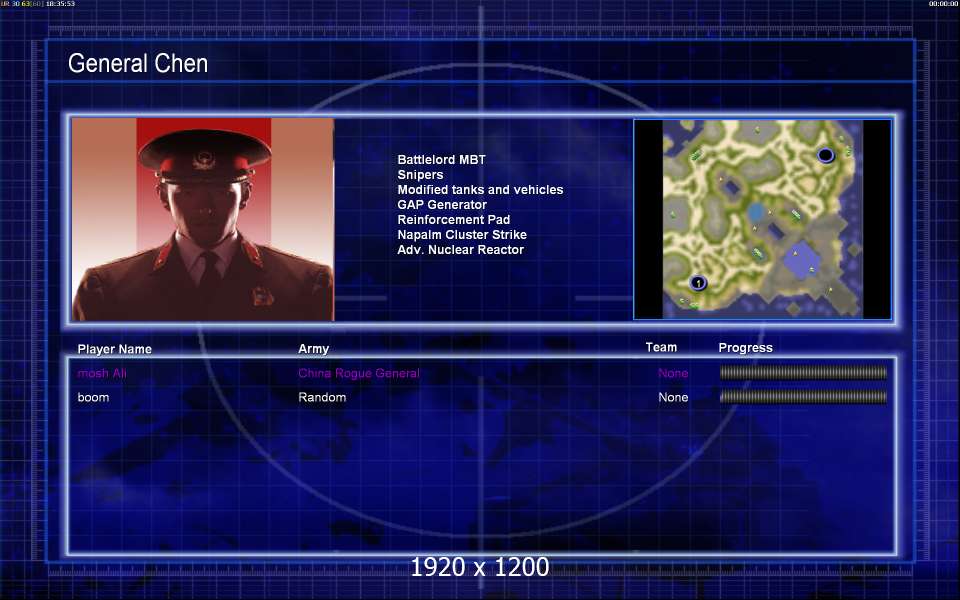Click the Team column header

click(661, 347)
